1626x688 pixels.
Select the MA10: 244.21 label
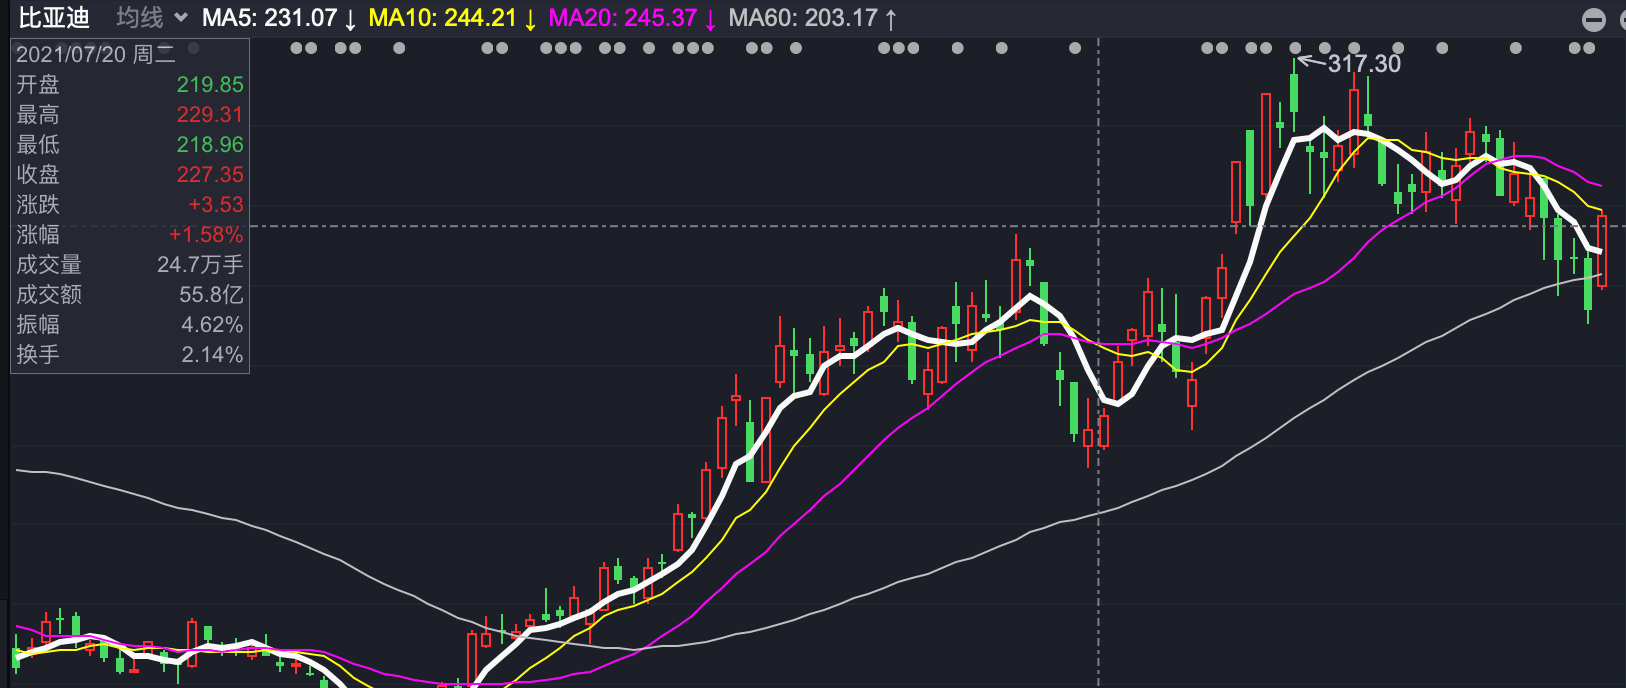[x=452, y=18]
